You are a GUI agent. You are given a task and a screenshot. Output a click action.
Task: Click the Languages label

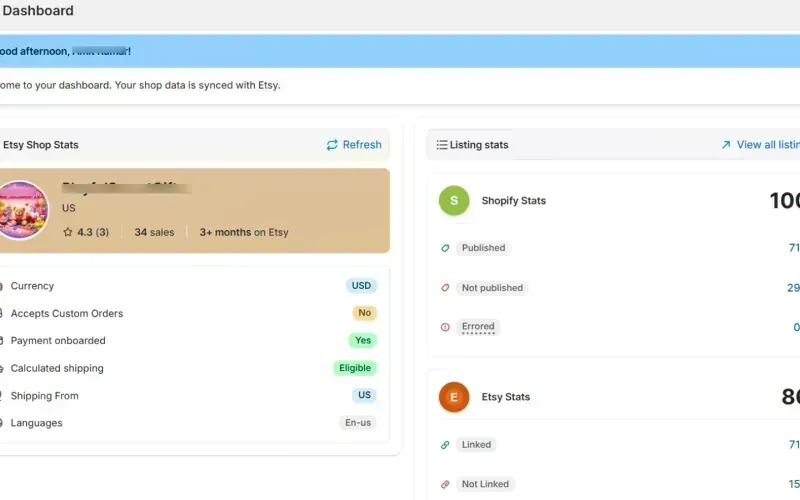coord(36,423)
